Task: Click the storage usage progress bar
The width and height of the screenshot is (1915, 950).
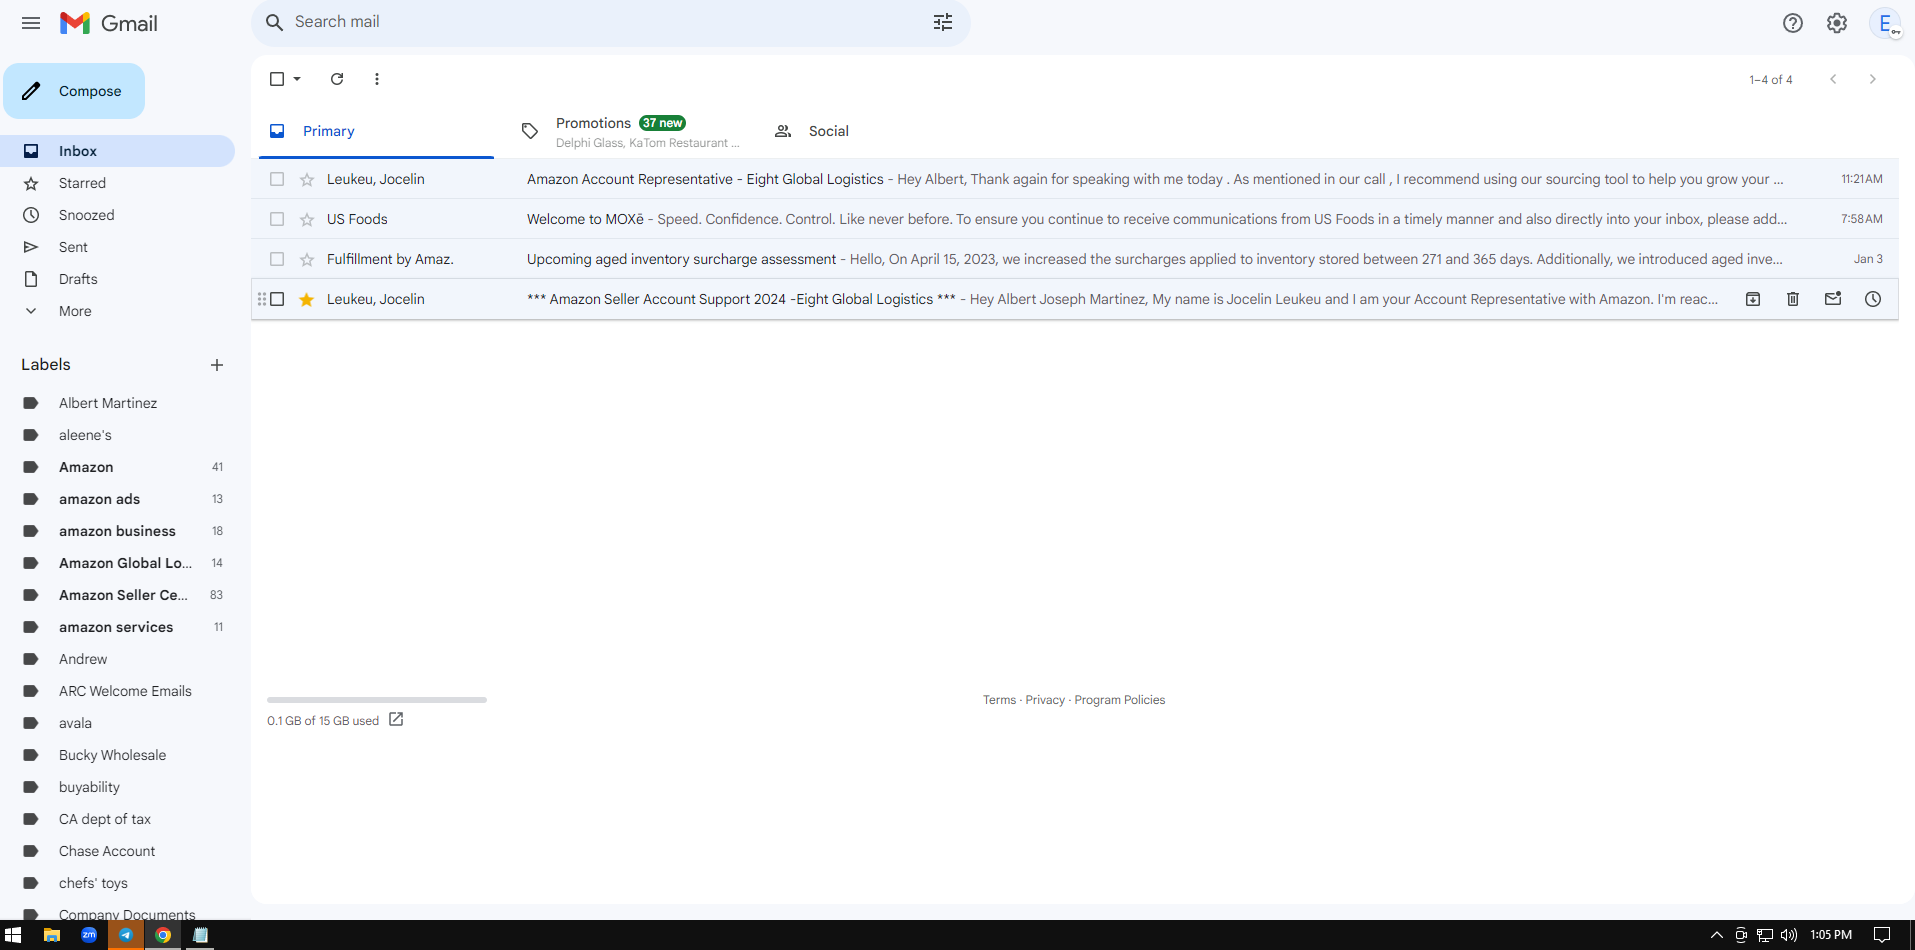Action: tap(377, 700)
